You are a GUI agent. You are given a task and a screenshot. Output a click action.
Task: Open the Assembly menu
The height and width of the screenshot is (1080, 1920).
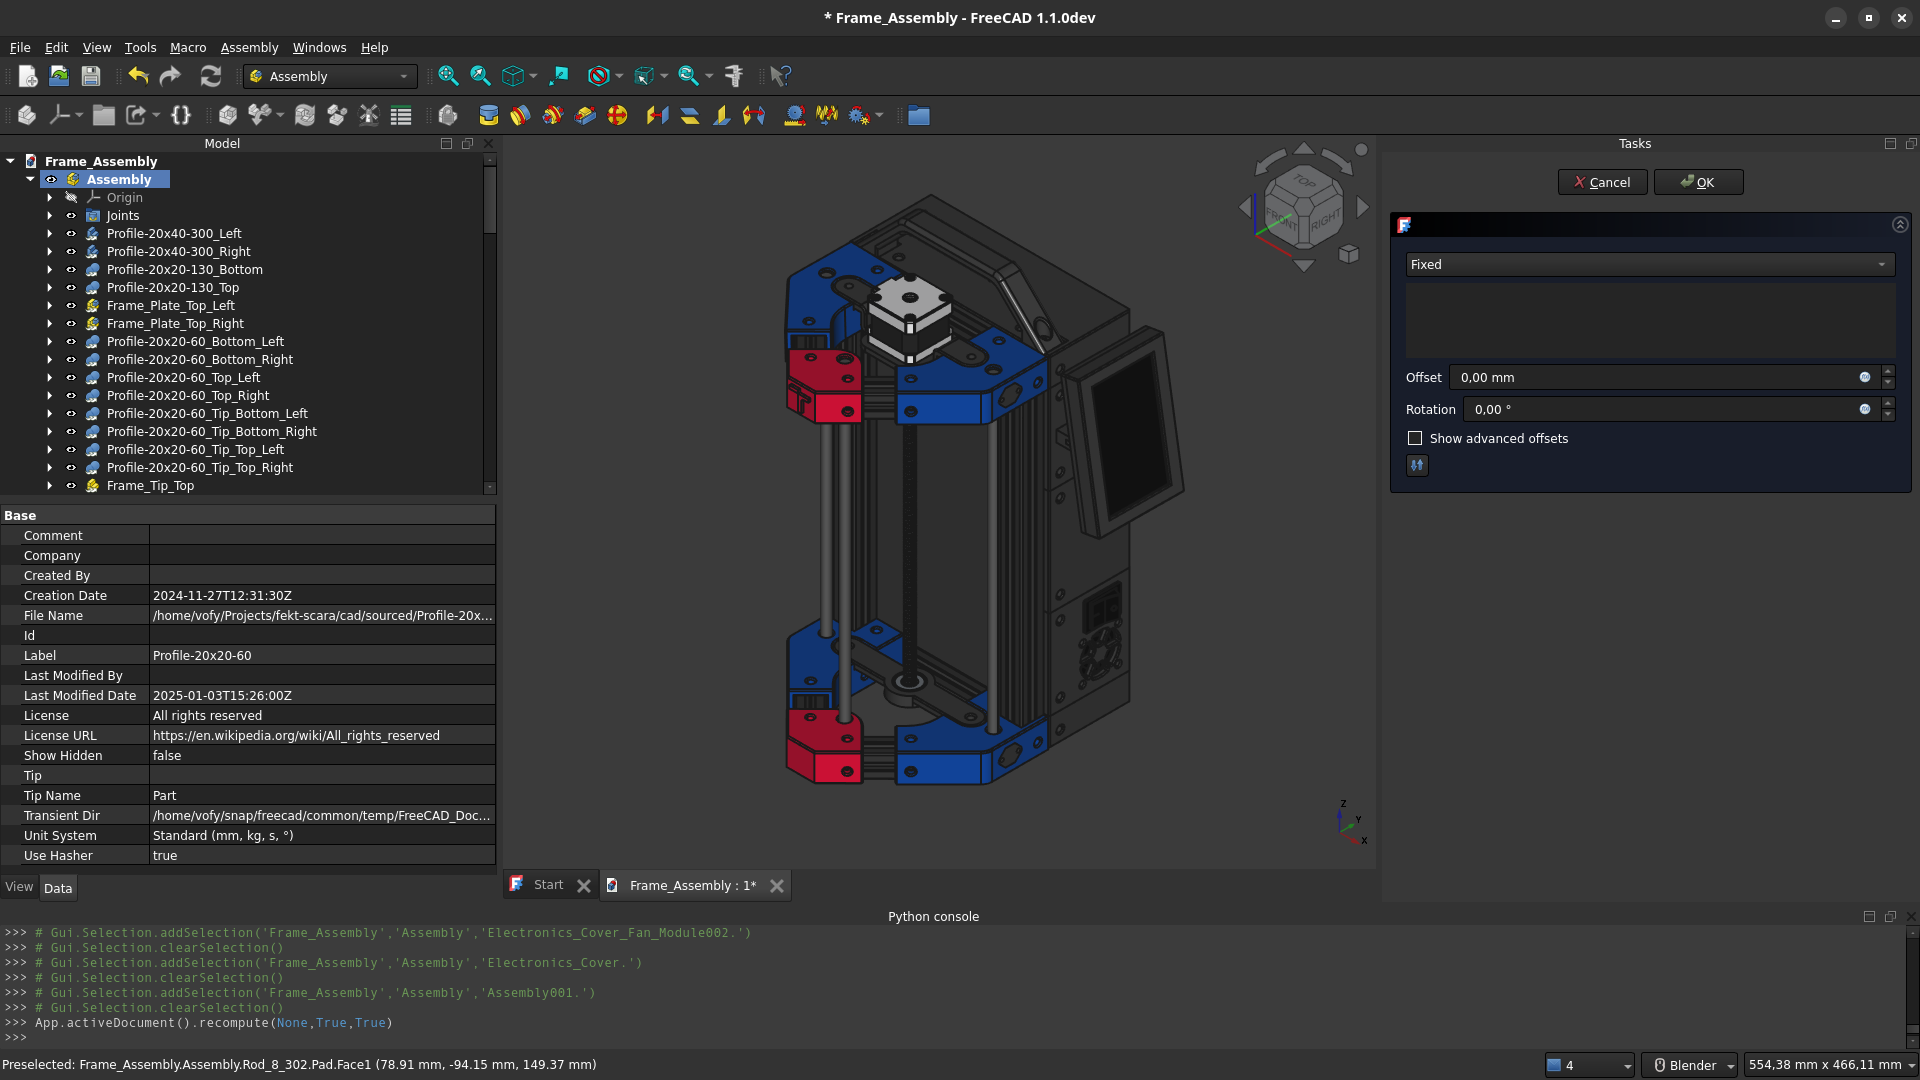(x=249, y=47)
